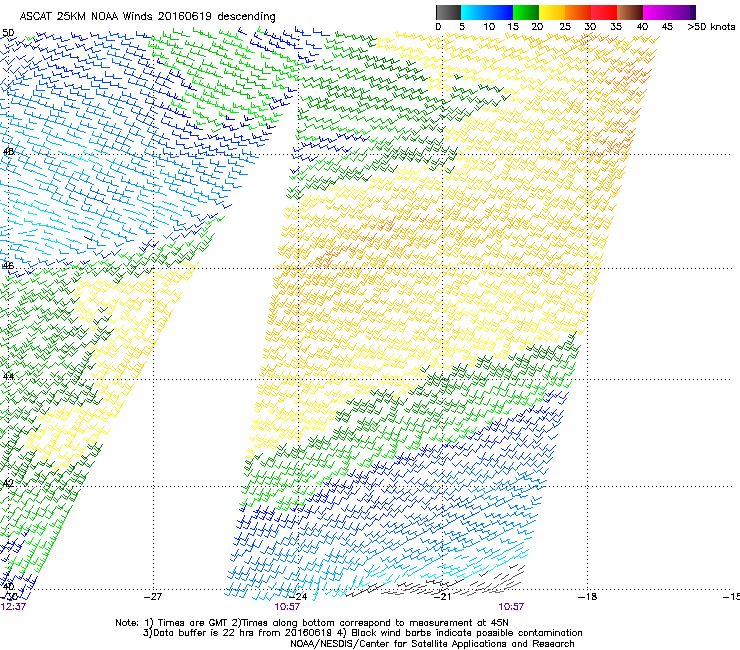
Task: Click the '10:57' time right of -21
Action: [511, 607]
